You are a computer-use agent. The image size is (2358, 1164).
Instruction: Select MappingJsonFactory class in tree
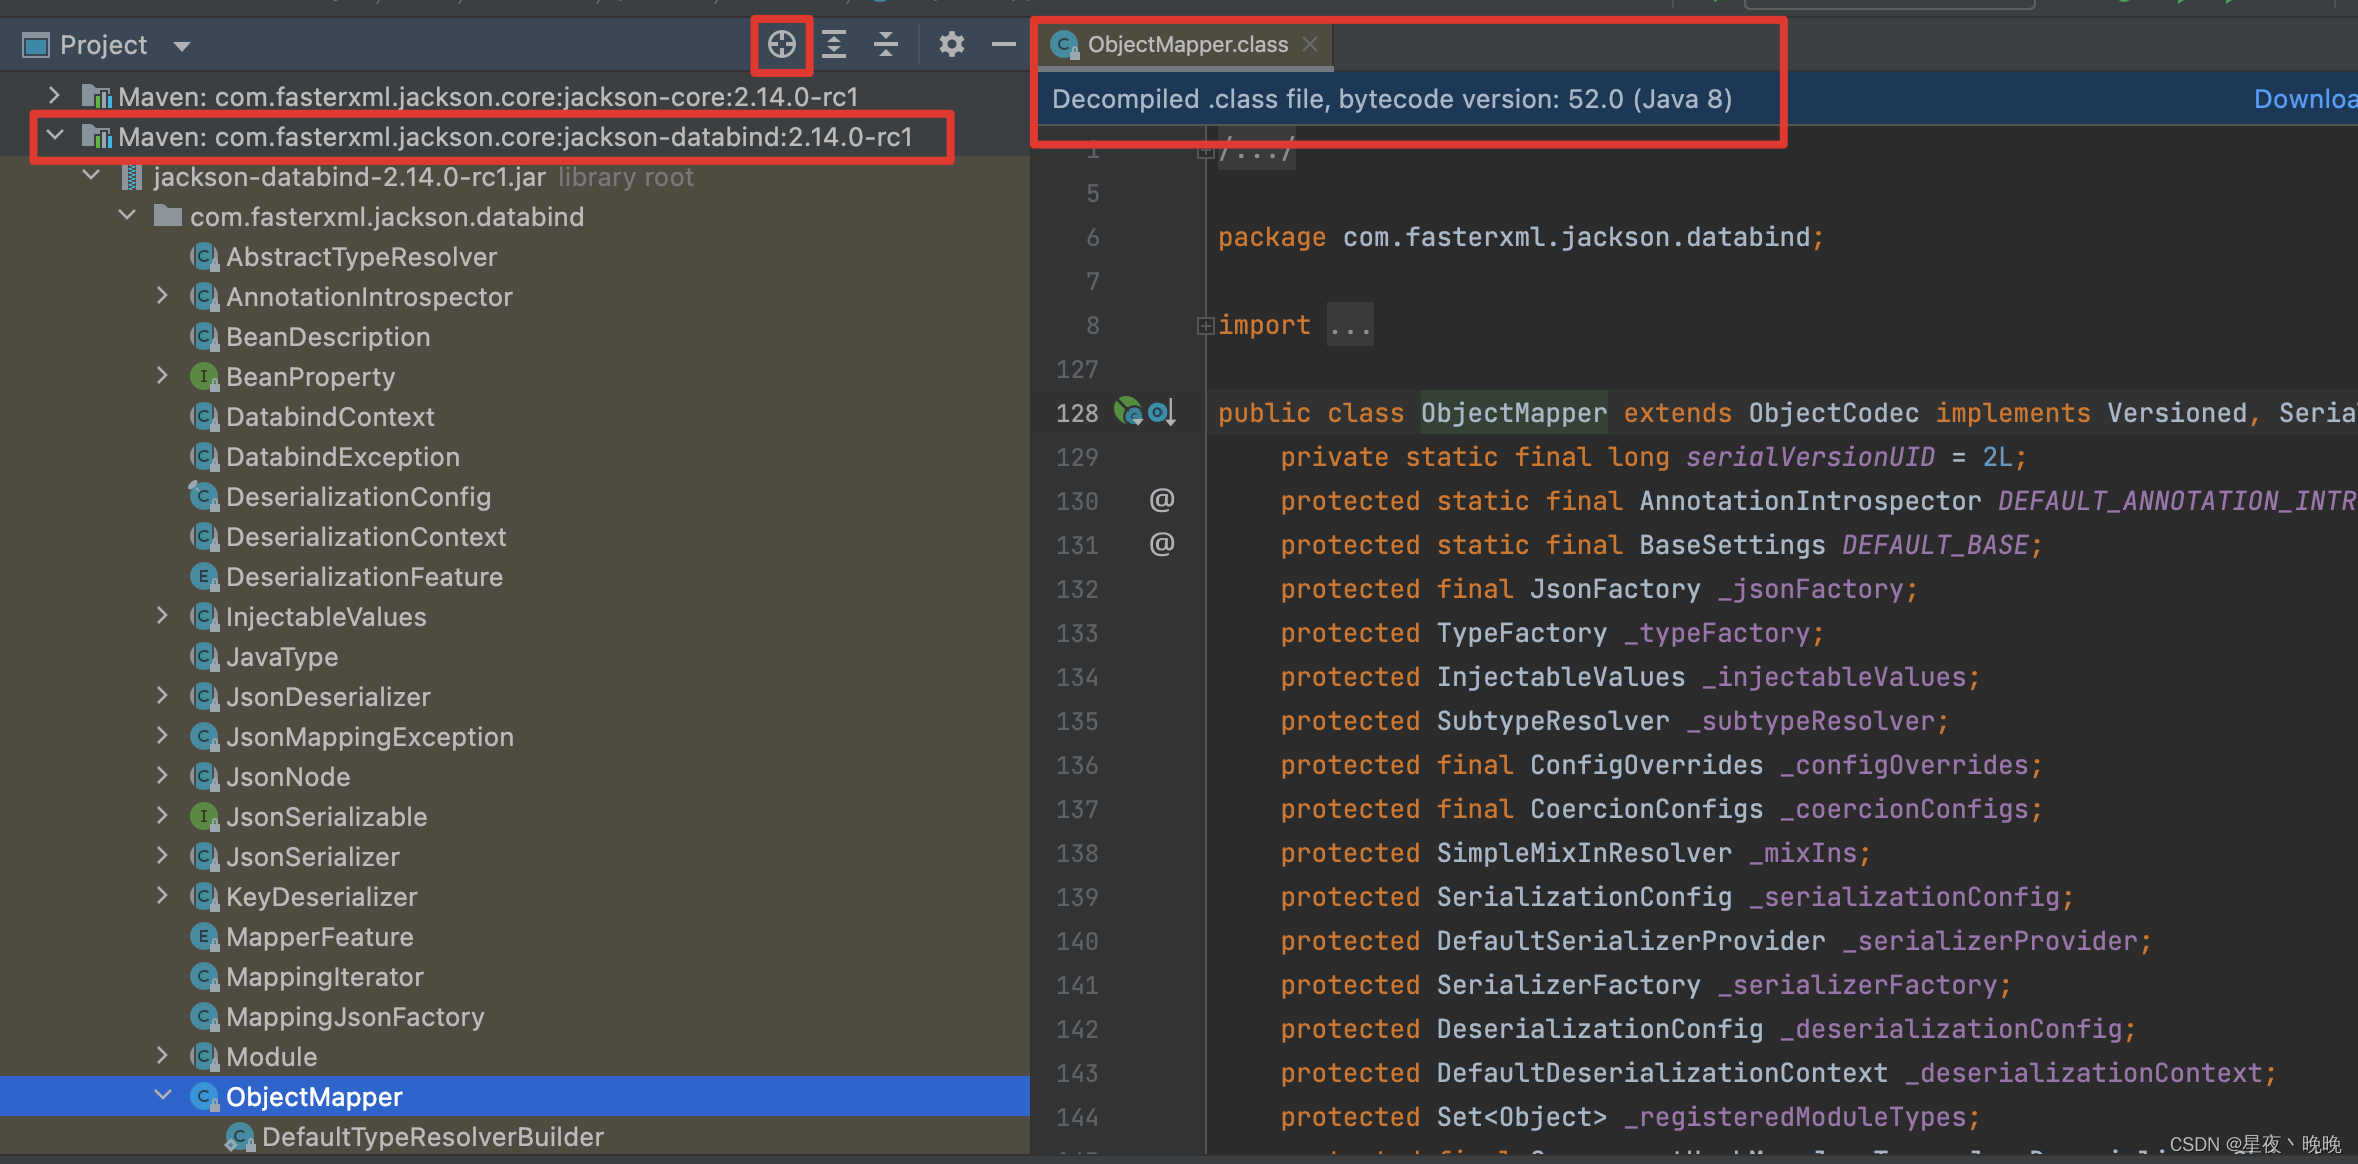[355, 1017]
